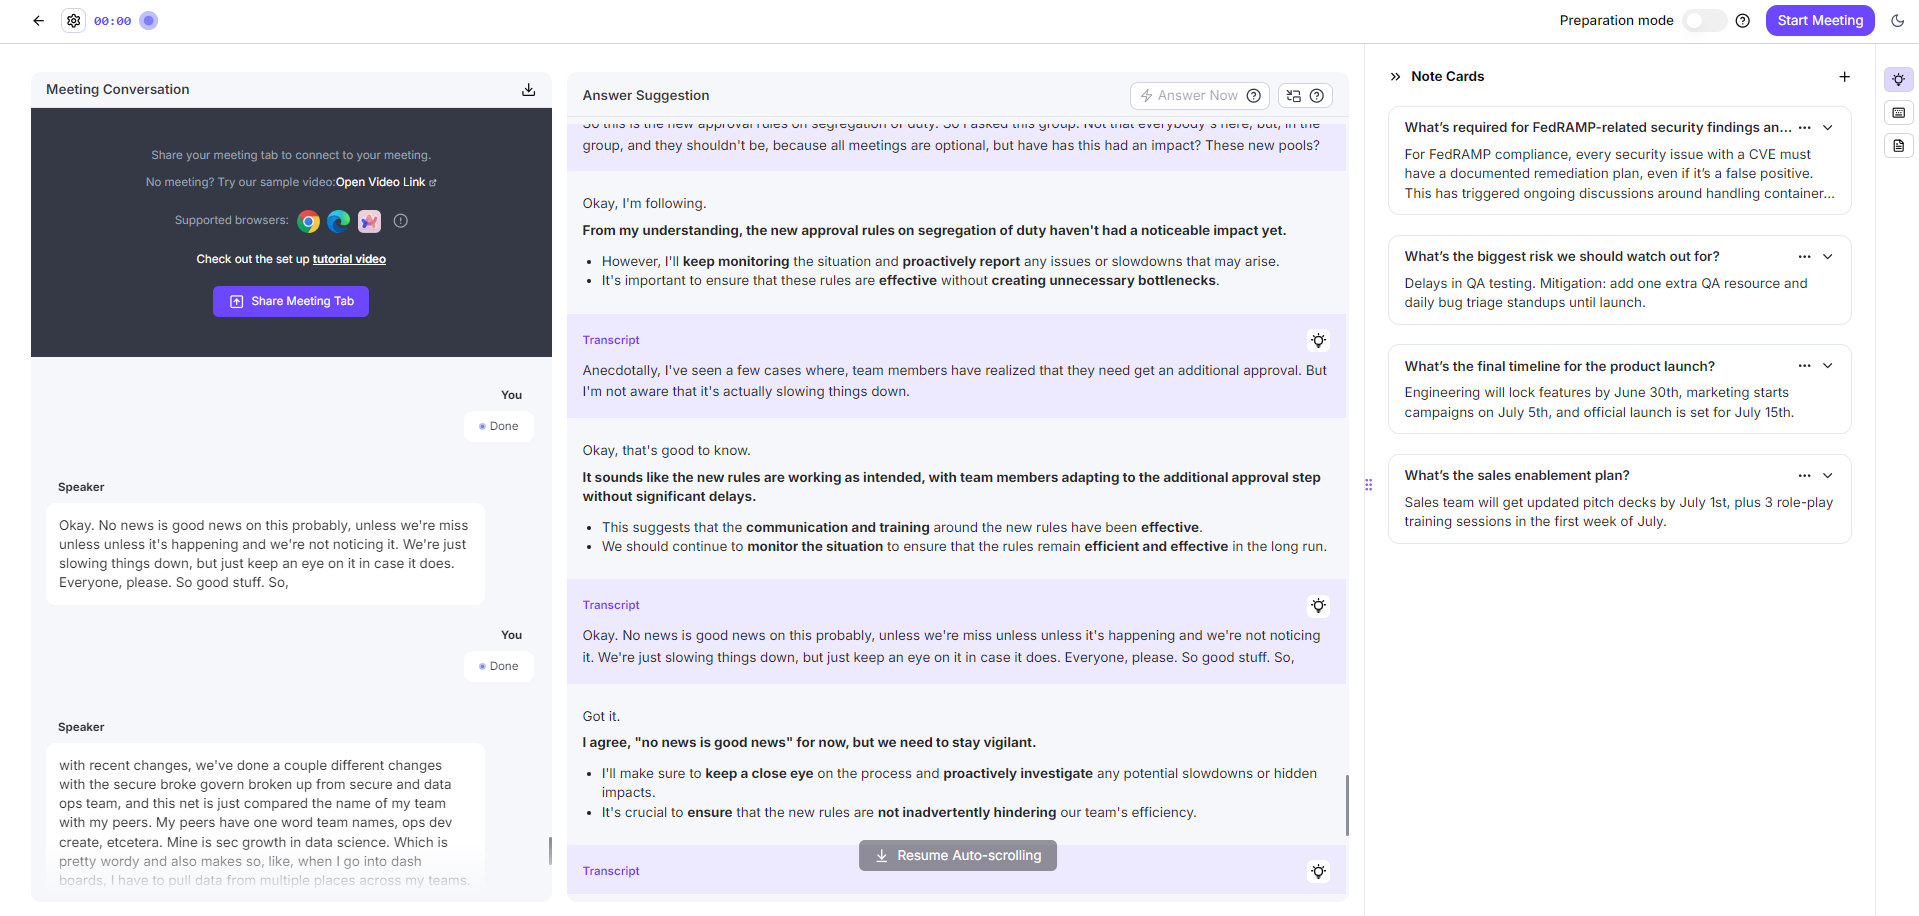
Task: Download the meeting conversation transcript
Action: click(529, 90)
